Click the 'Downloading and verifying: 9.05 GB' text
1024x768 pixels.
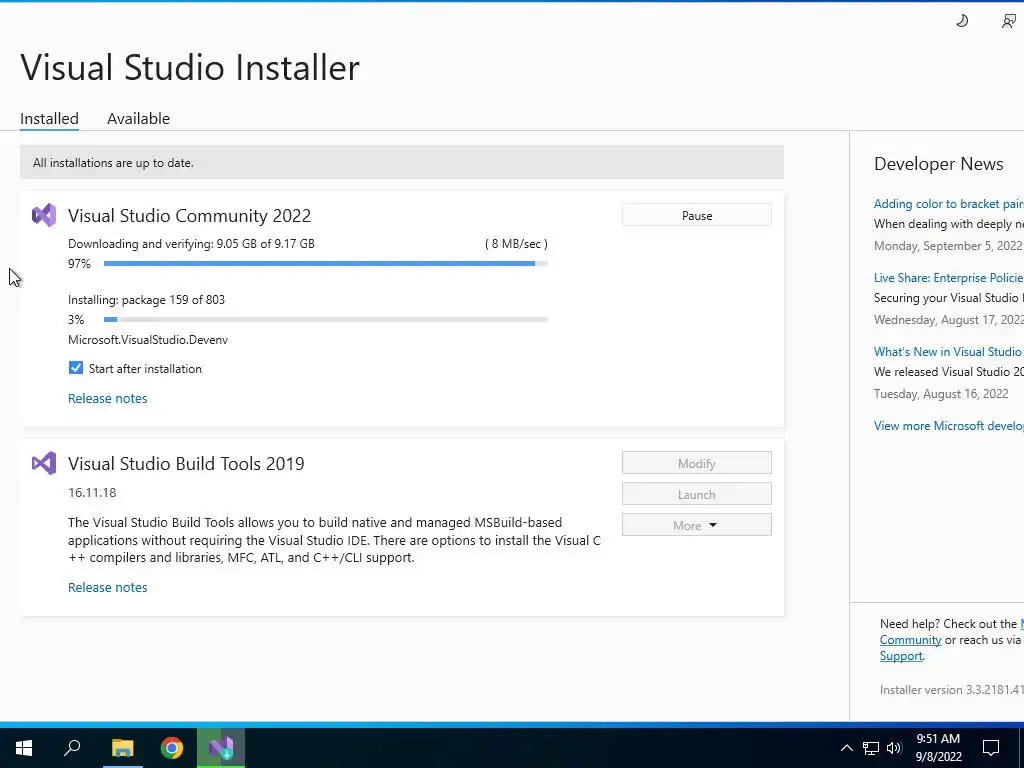191,244
